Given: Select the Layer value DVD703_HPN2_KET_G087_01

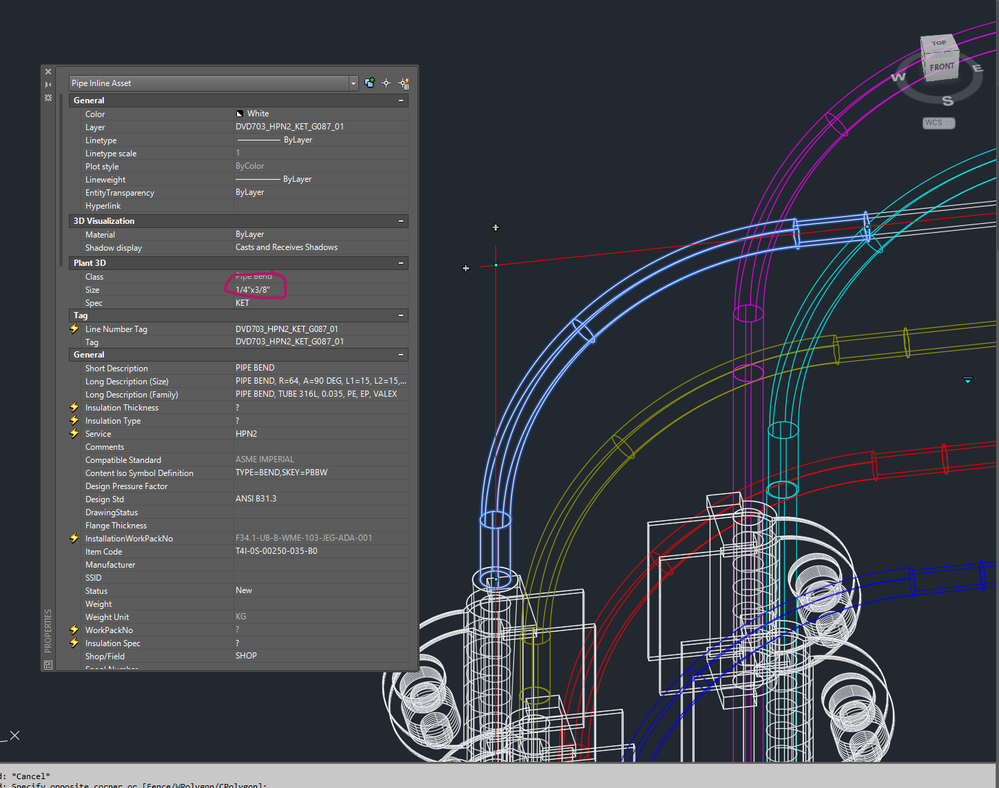Looking at the screenshot, I should click(x=289, y=127).
